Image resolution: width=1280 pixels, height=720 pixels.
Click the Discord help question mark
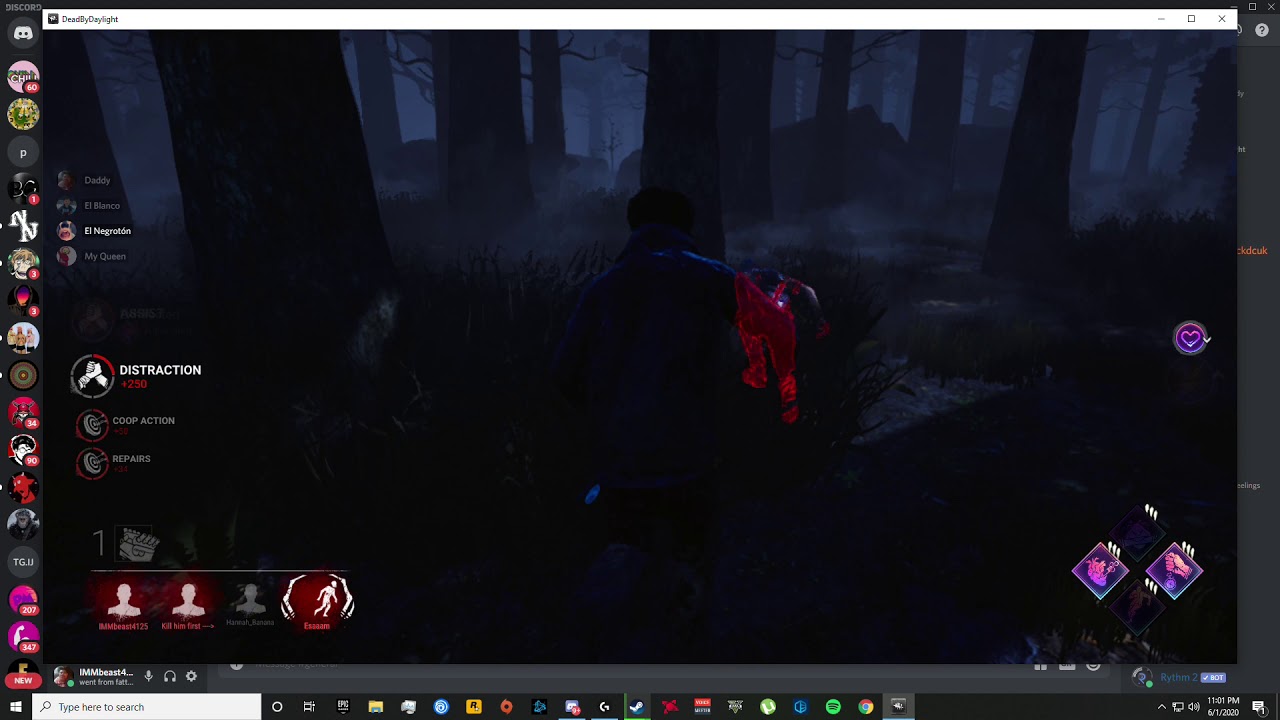[1262, 30]
